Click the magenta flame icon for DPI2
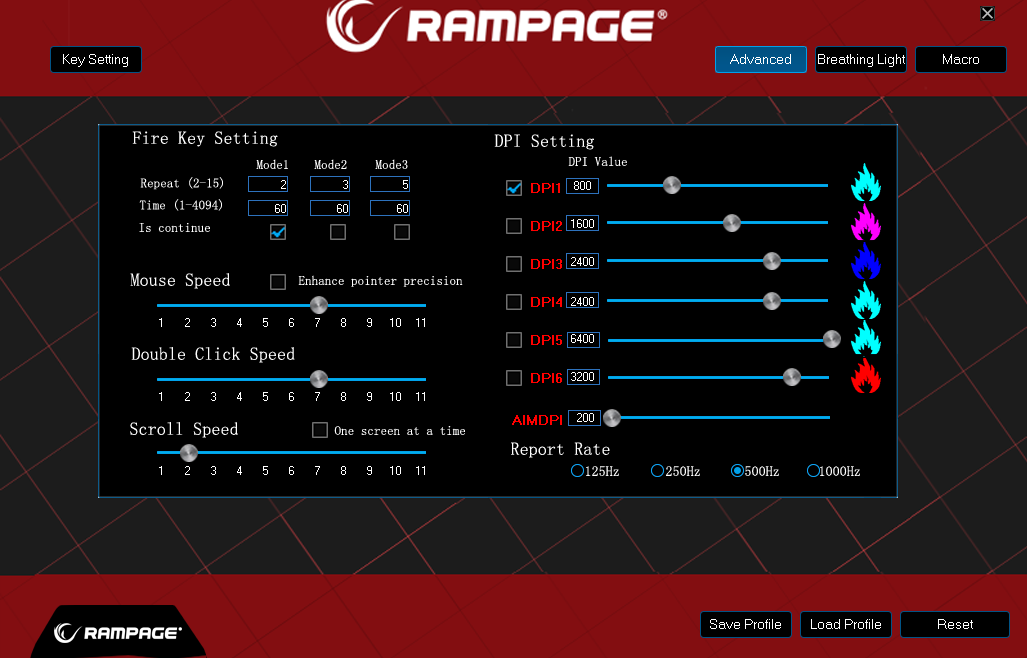This screenshot has width=1027, height=658. point(866,222)
